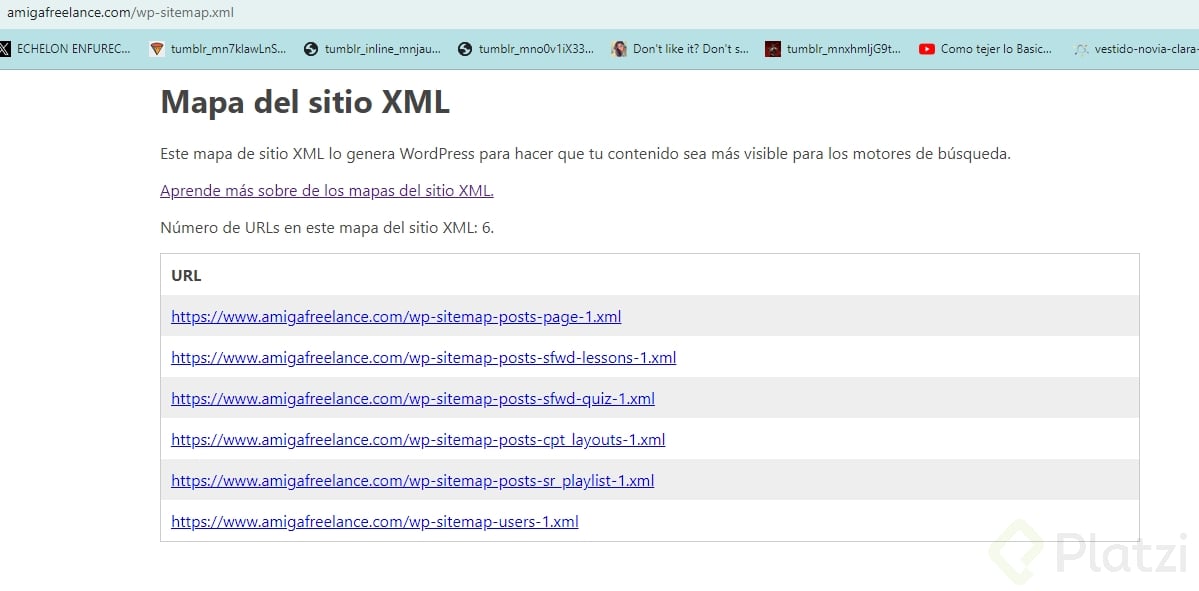Open the YouTube "Como tejer lo Basic" bookmark
The height and width of the screenshot is (591, 1199).
[x=987, y=49]
